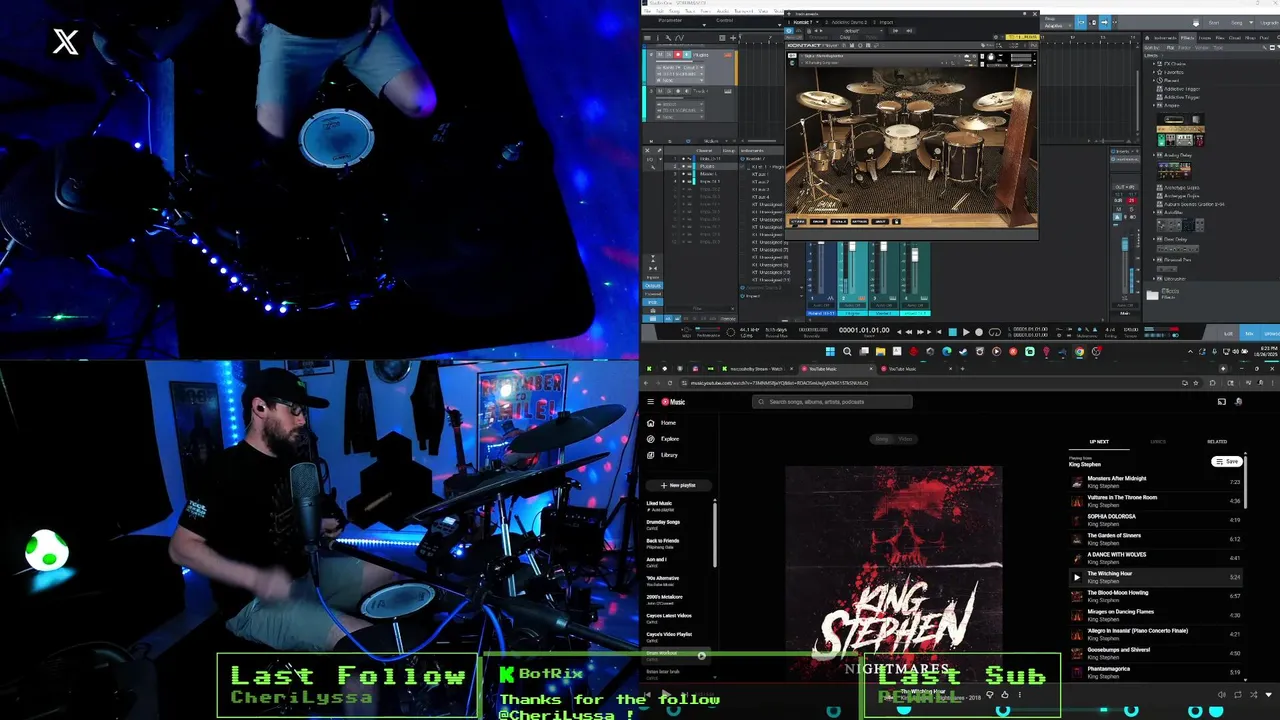Click the New playlist button
The width and height of the screenshot is (1280, 720).
pos(678,485)
